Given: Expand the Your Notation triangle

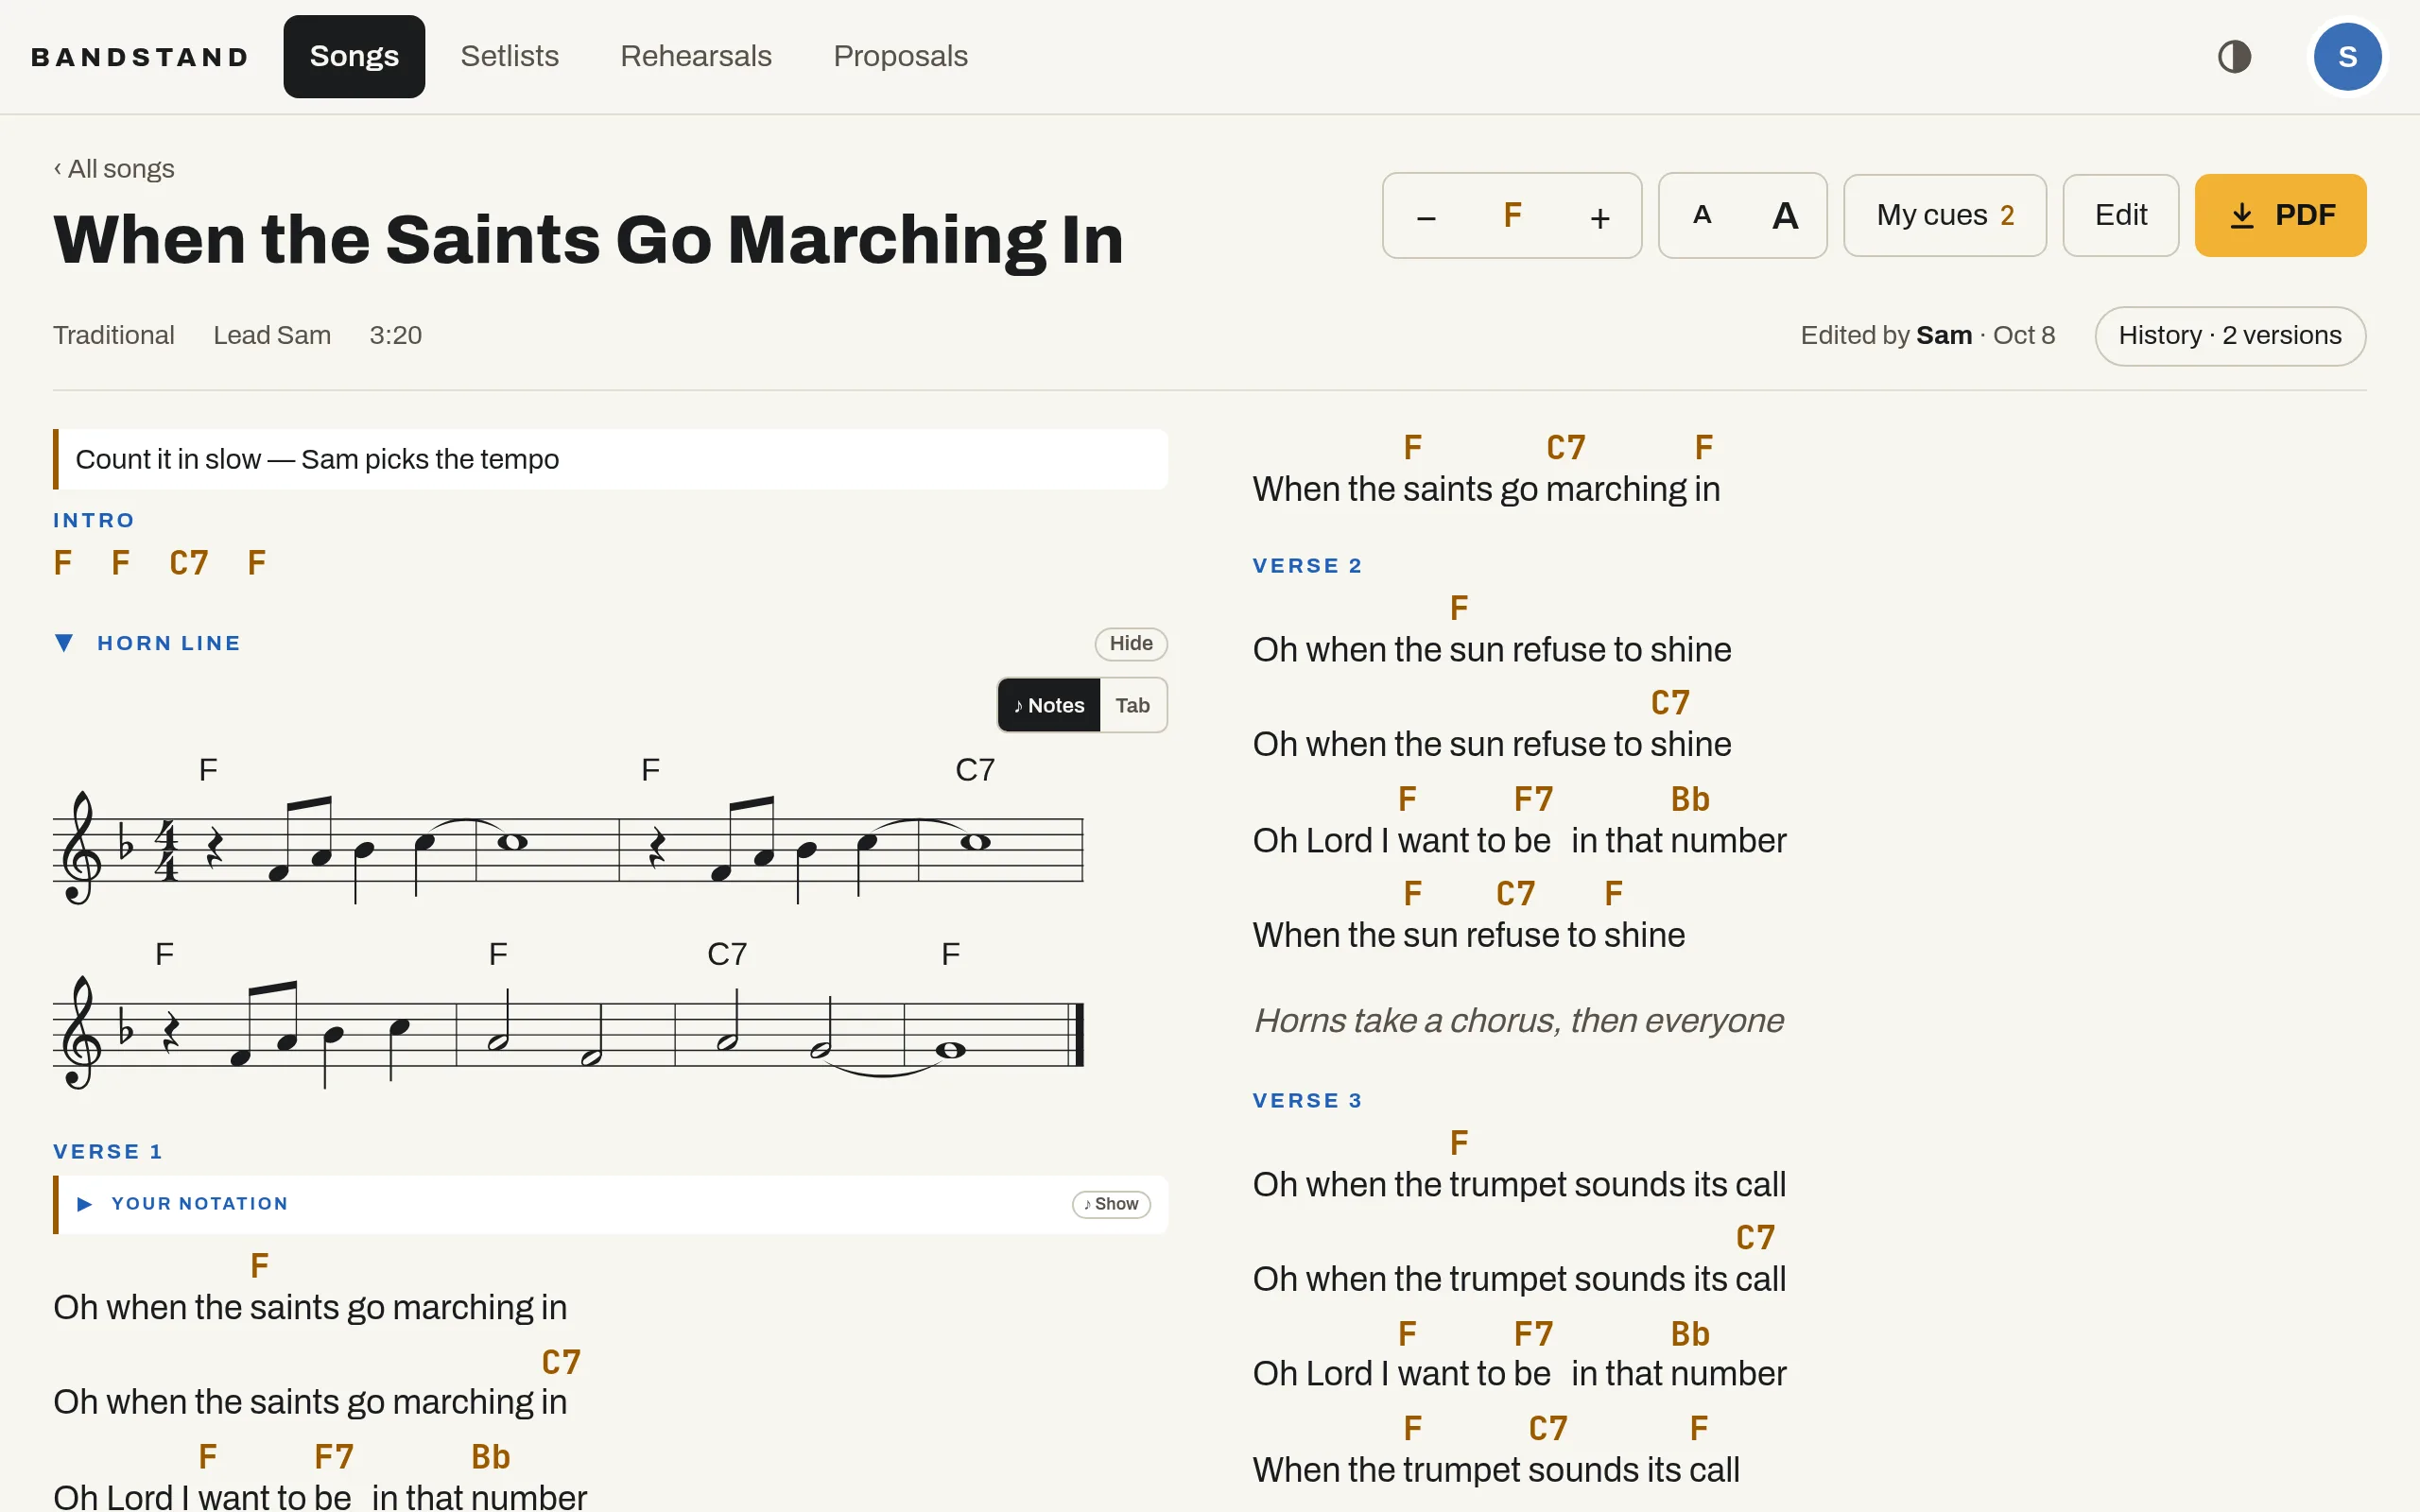Looking at the screenshot, I should [85, 1203].
